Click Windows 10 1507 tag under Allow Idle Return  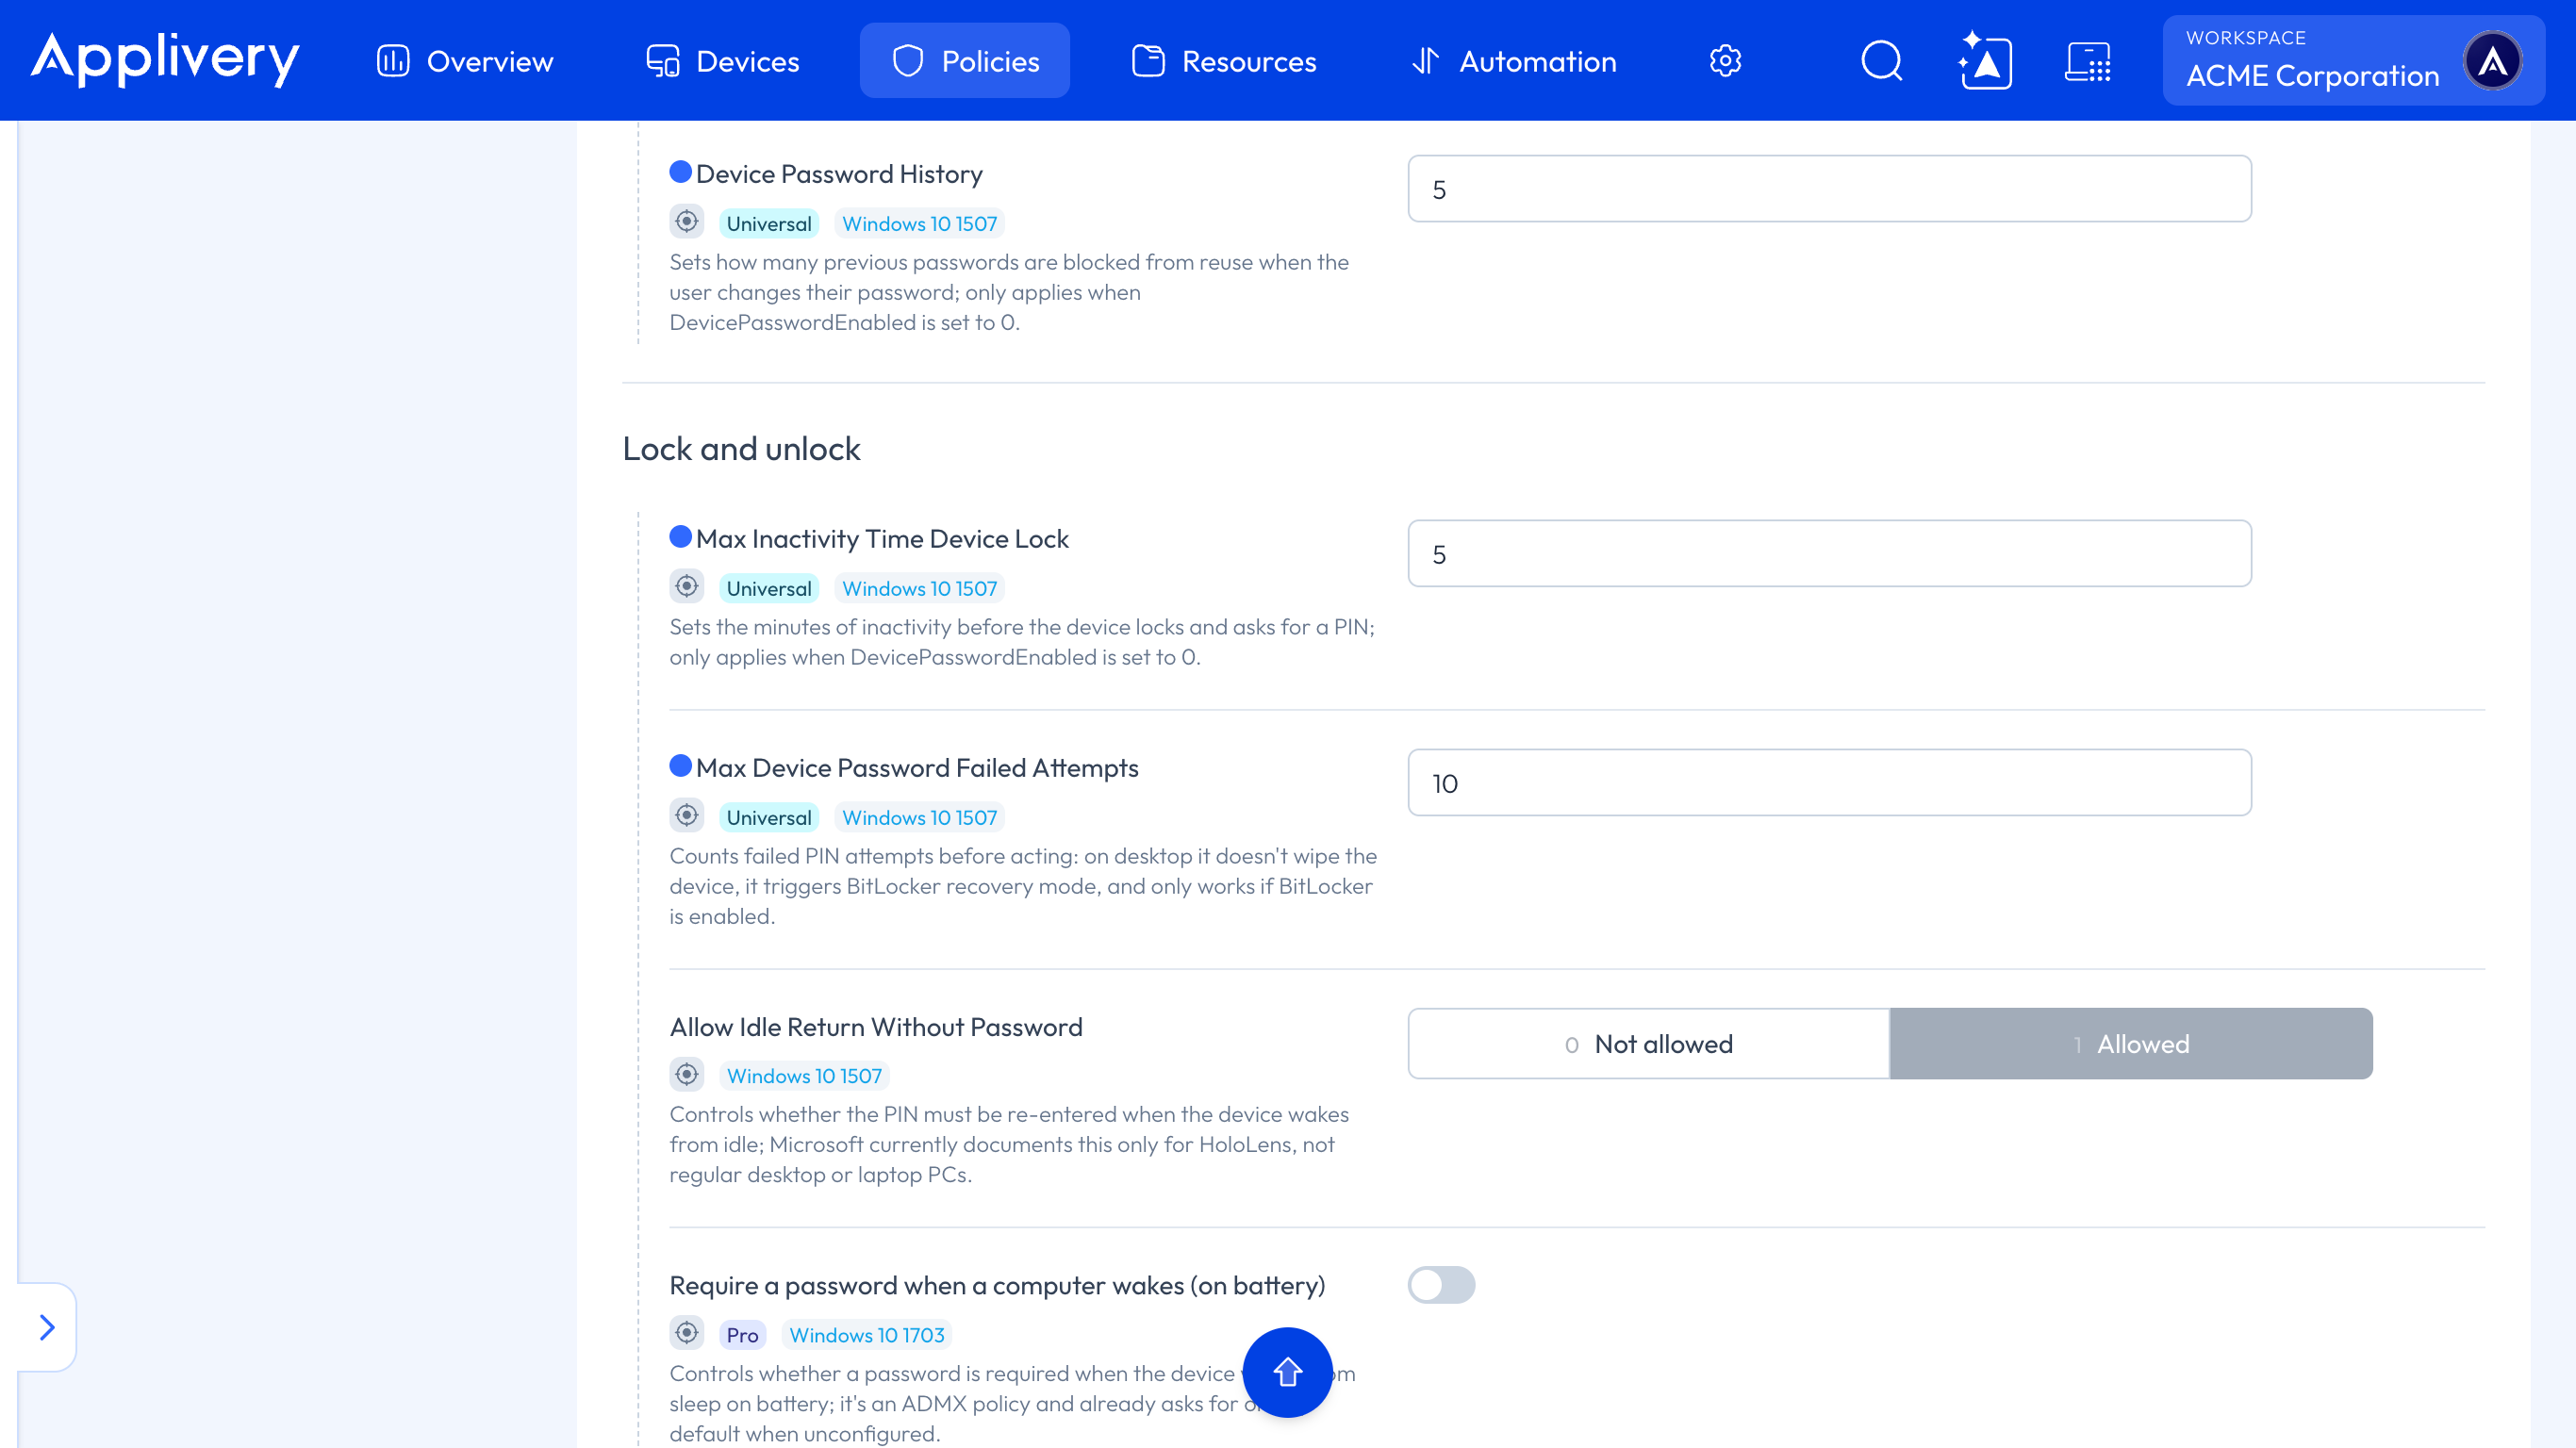804,1076
